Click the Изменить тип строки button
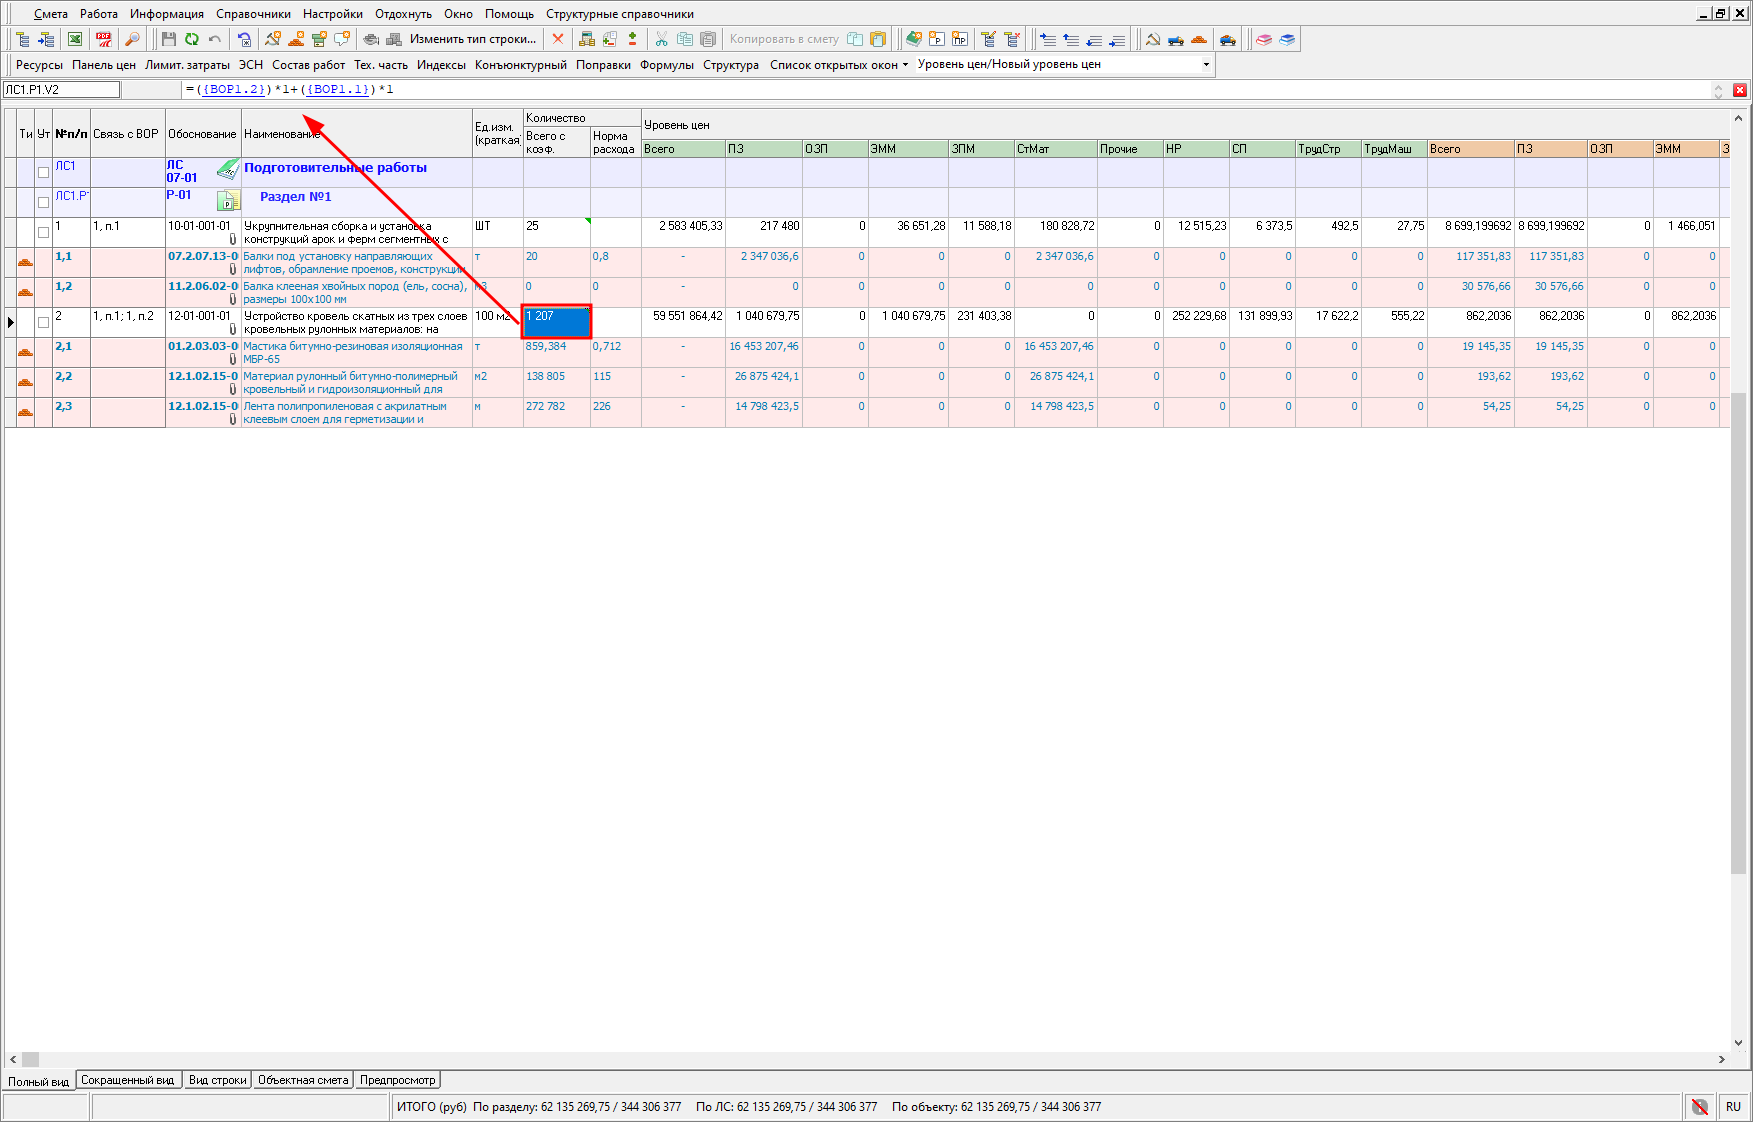The height and width of the screenshot is (1122, 1753). (x=472, y=39)
